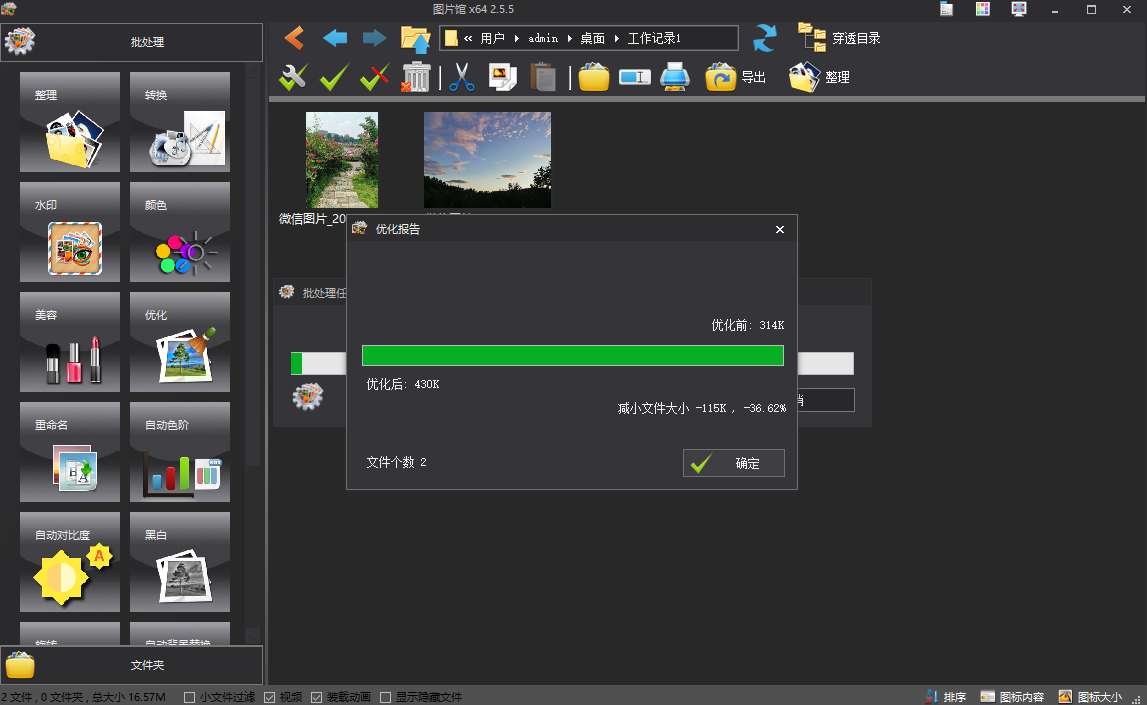Toggle the 小文件过滤 checkbox
This screenshot has width=1147, height=705.
click(190, 697)
